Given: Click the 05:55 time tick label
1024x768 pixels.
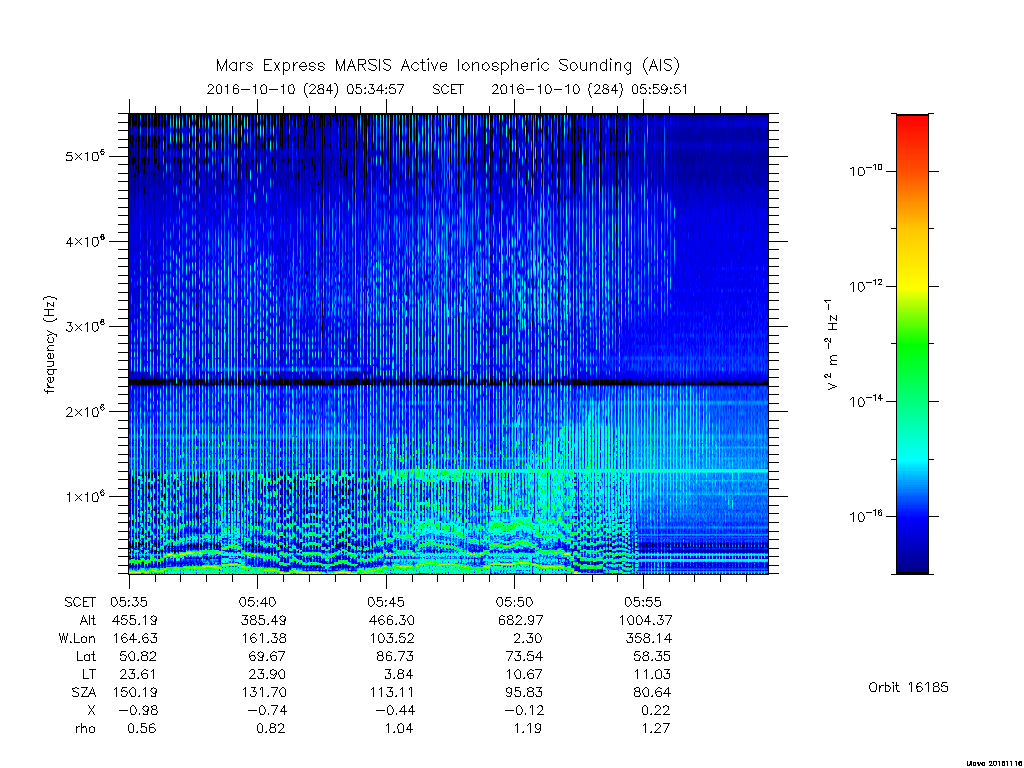Looking at the screenshot, I should click(x=643, y=601).
